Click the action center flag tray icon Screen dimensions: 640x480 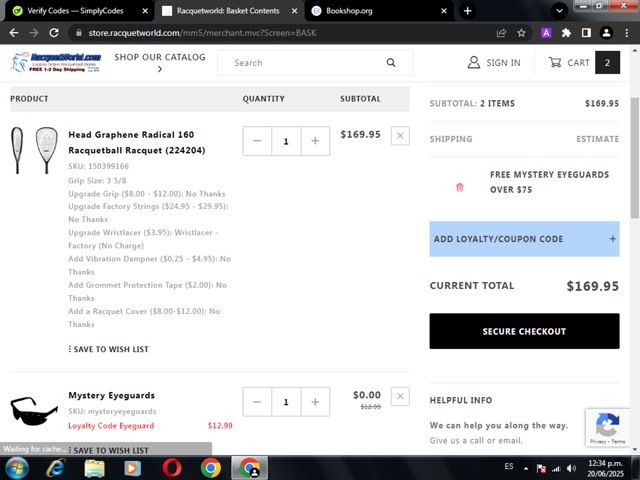(x=541, y=469)
